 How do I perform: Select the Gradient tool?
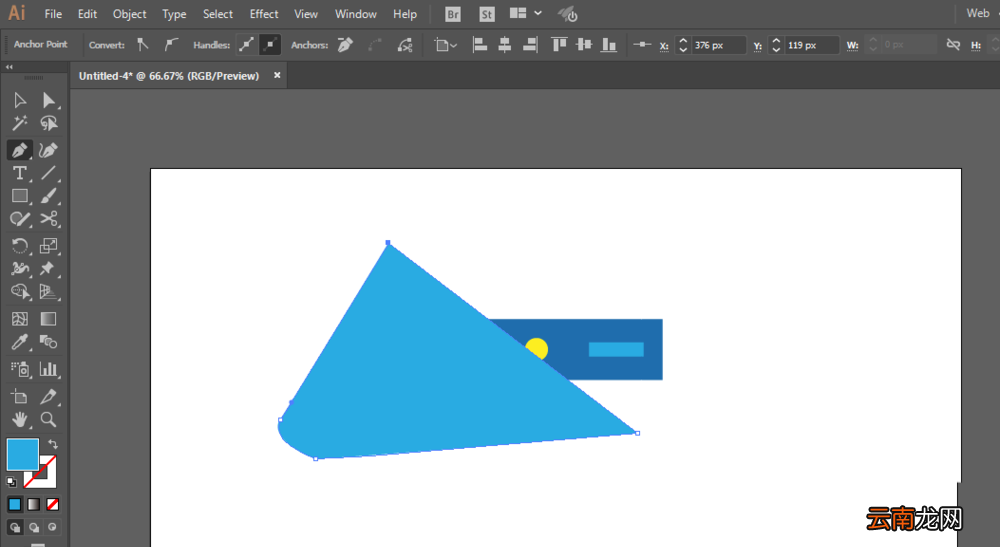(x=48, y=319)
